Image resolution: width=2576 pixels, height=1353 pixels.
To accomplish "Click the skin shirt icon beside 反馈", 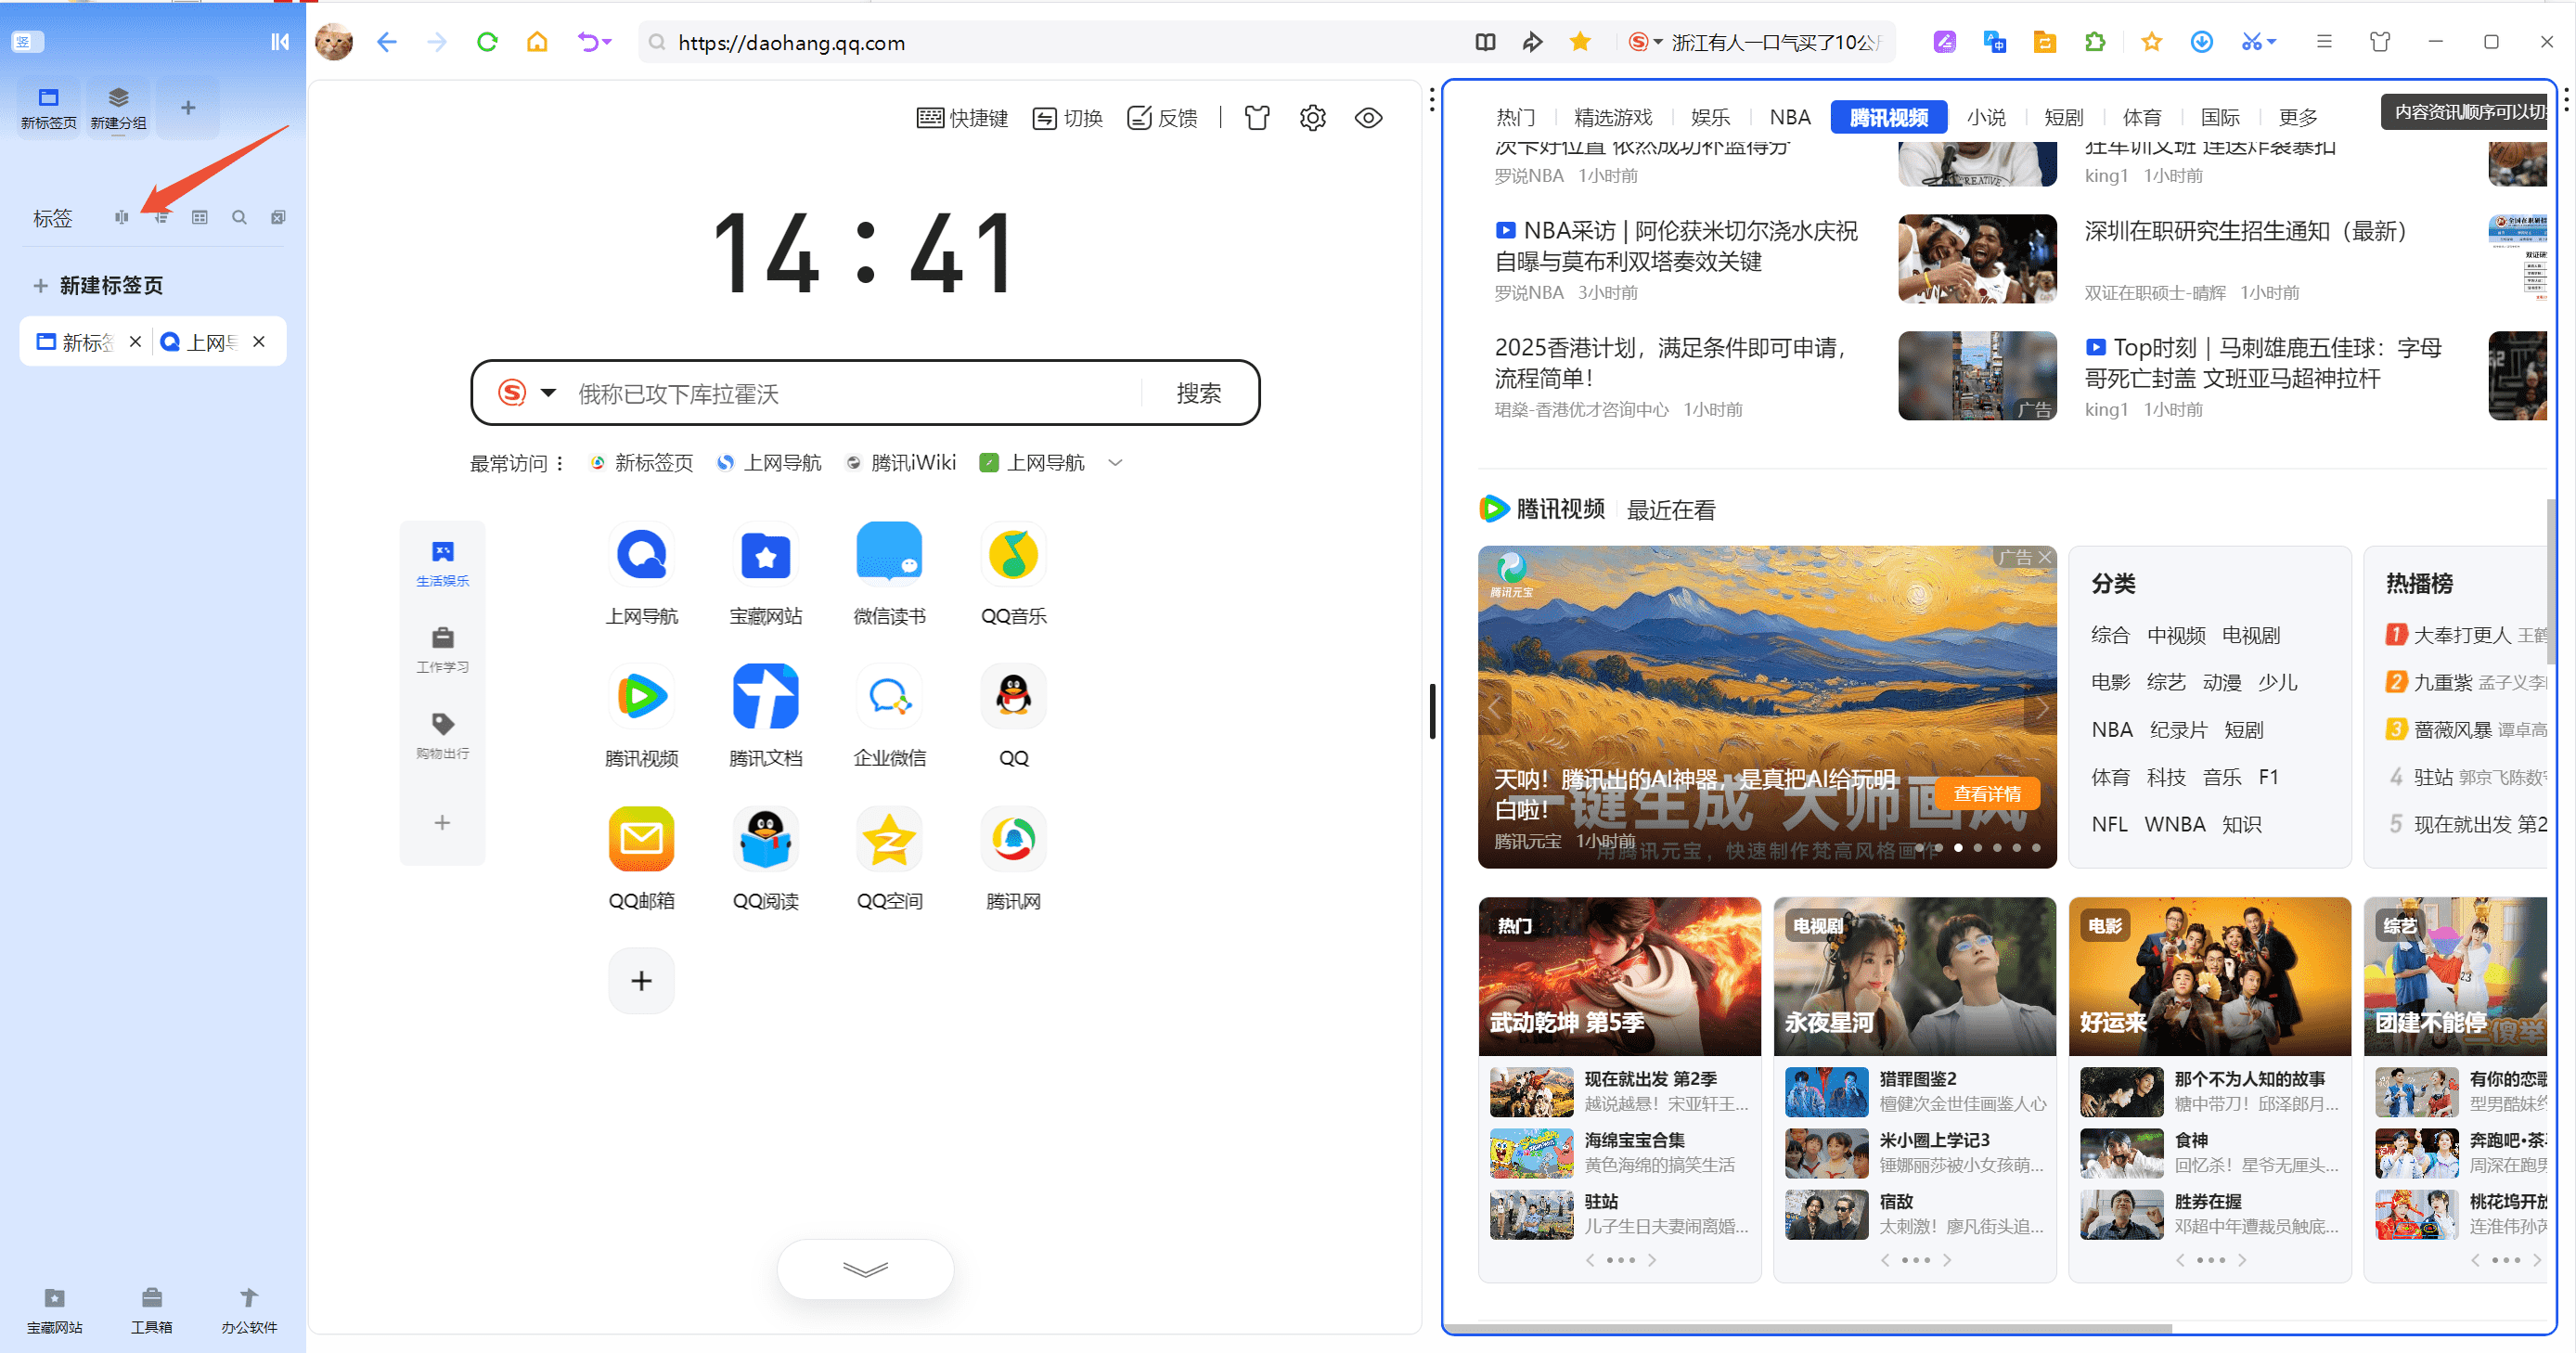I will point(1257,118).
